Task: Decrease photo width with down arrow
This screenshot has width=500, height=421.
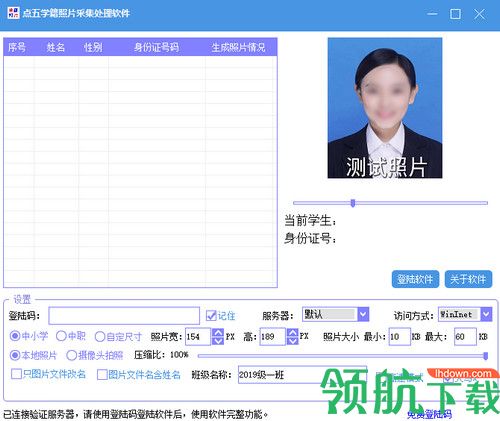Action: tap(218, 341)
